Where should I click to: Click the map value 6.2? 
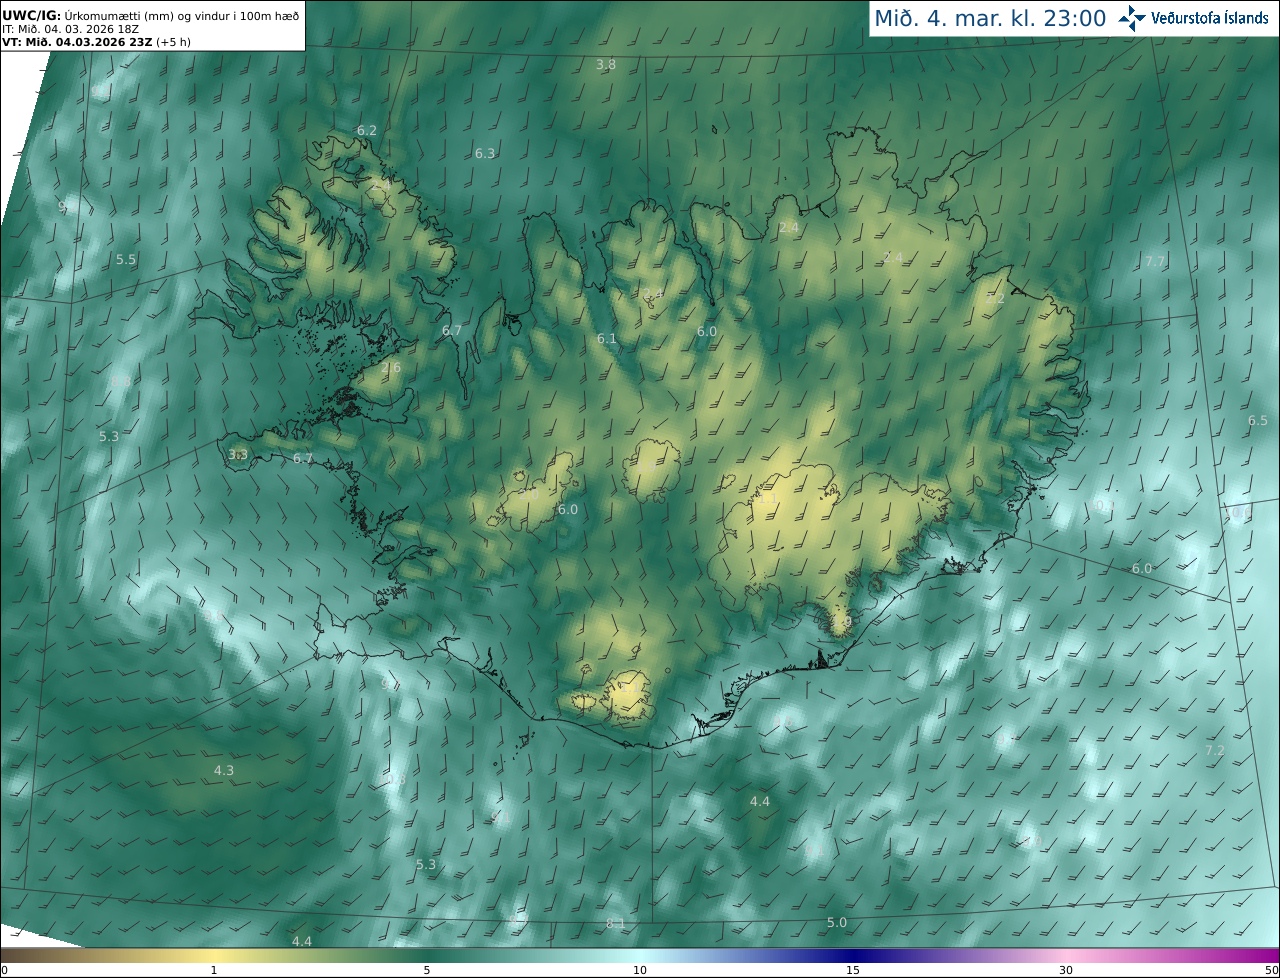[367, 130]
